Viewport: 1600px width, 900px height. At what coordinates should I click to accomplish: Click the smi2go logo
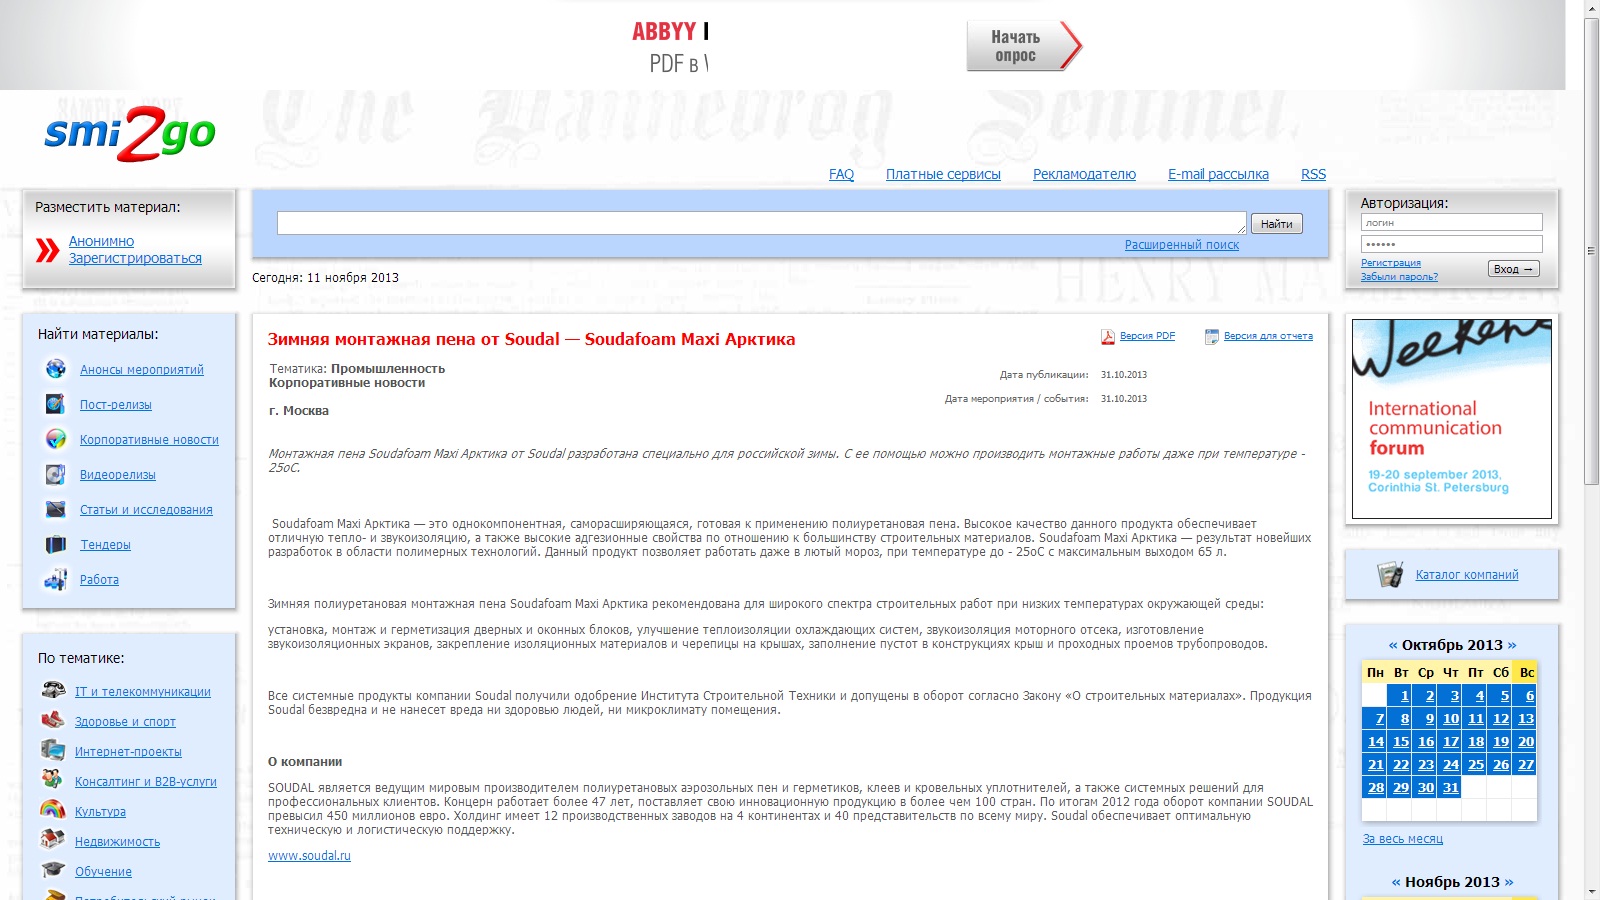[130, 133]
